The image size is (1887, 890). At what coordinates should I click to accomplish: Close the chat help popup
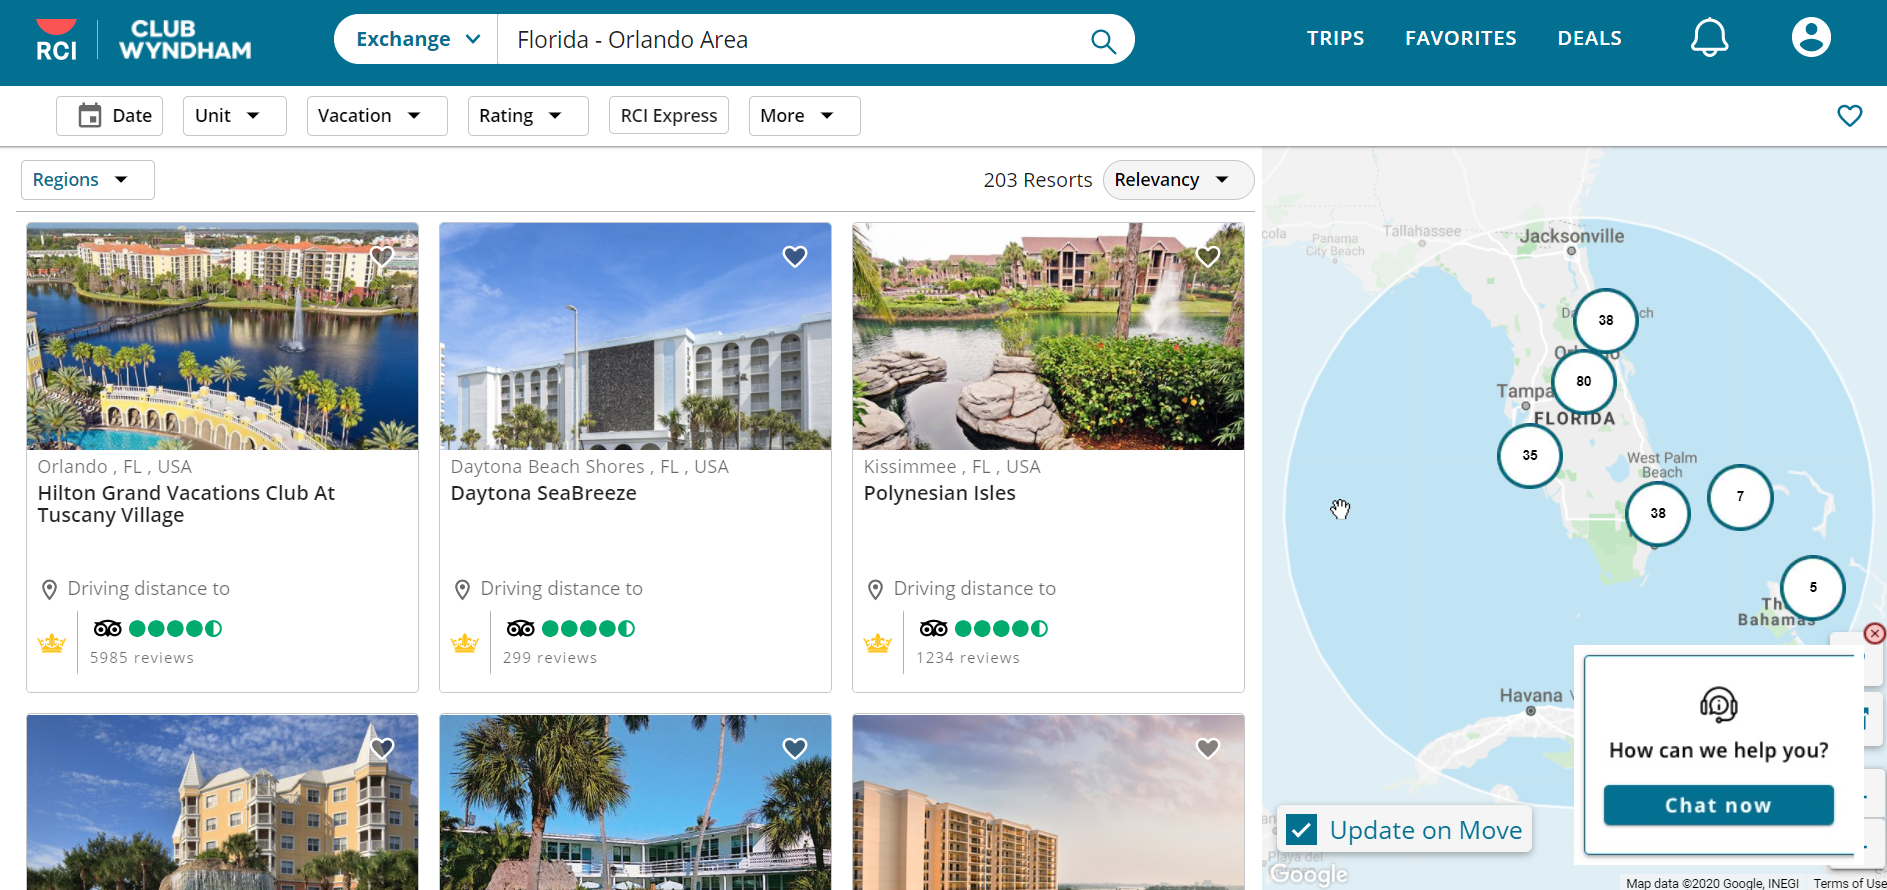point(1875,634)
